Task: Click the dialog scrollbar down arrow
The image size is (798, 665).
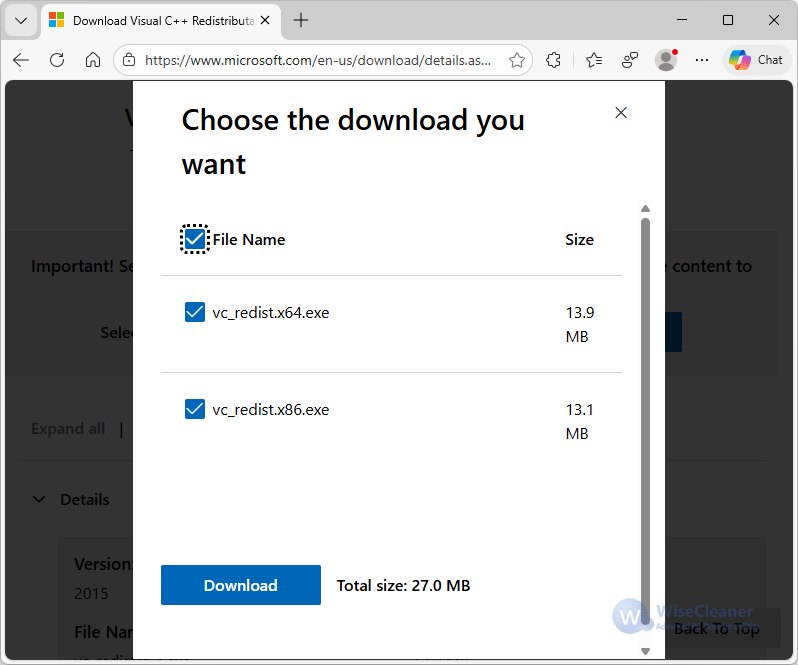Action: click(x=645, y=651)
